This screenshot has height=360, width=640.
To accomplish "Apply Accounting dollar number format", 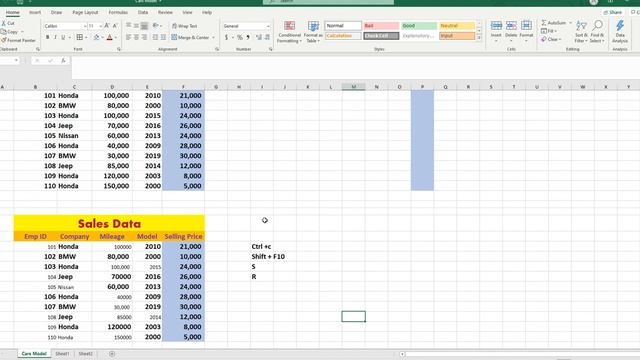I will 226,38.
